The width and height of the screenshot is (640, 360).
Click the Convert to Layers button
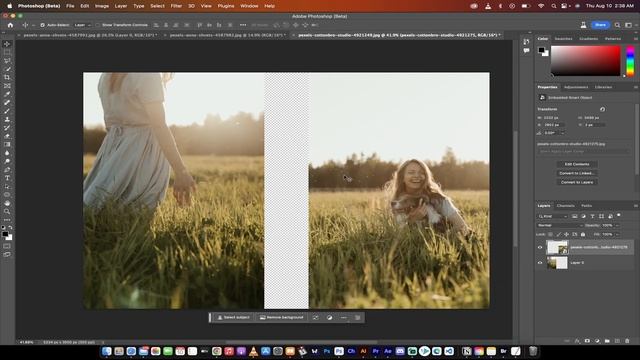577,182
